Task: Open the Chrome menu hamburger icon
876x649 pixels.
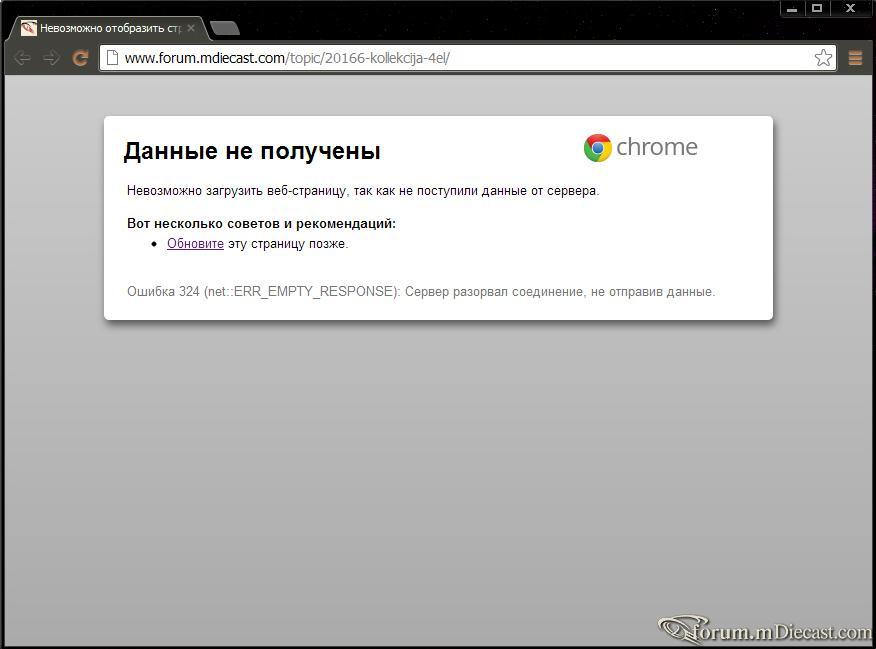Action: [855, 58]
